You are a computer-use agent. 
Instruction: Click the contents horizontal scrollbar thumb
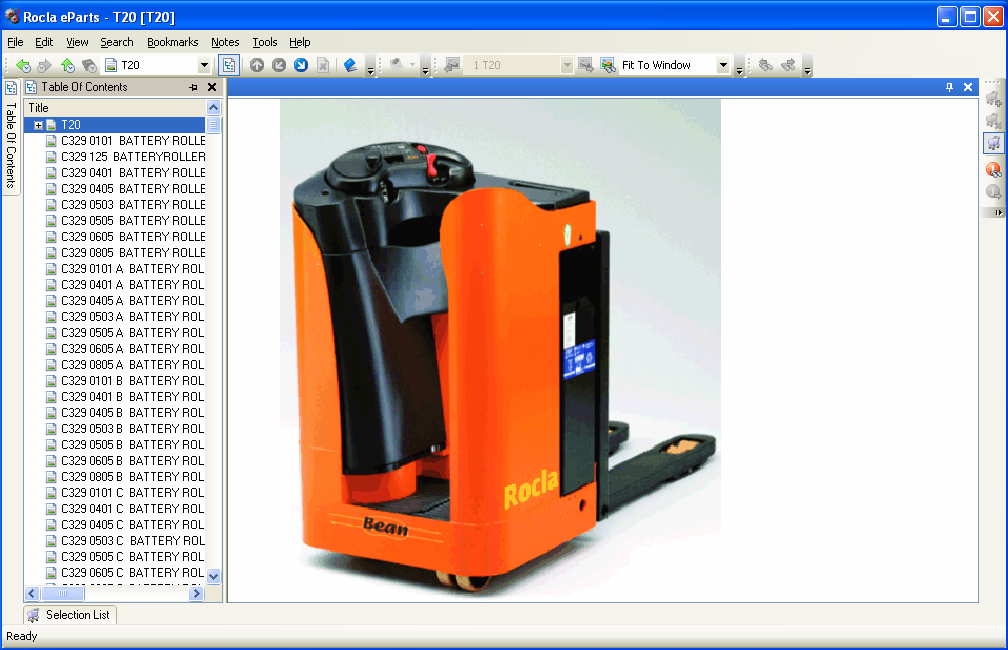pos(62,593)
